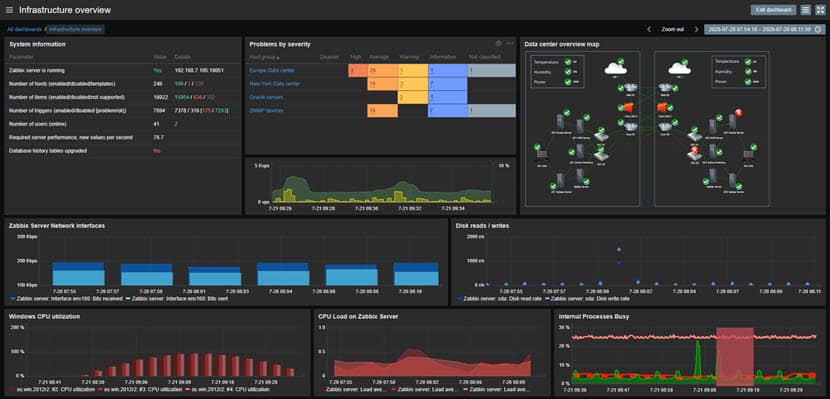Click left data center Temperature status check
Screen dimensions: 830x399
[567, 61]
